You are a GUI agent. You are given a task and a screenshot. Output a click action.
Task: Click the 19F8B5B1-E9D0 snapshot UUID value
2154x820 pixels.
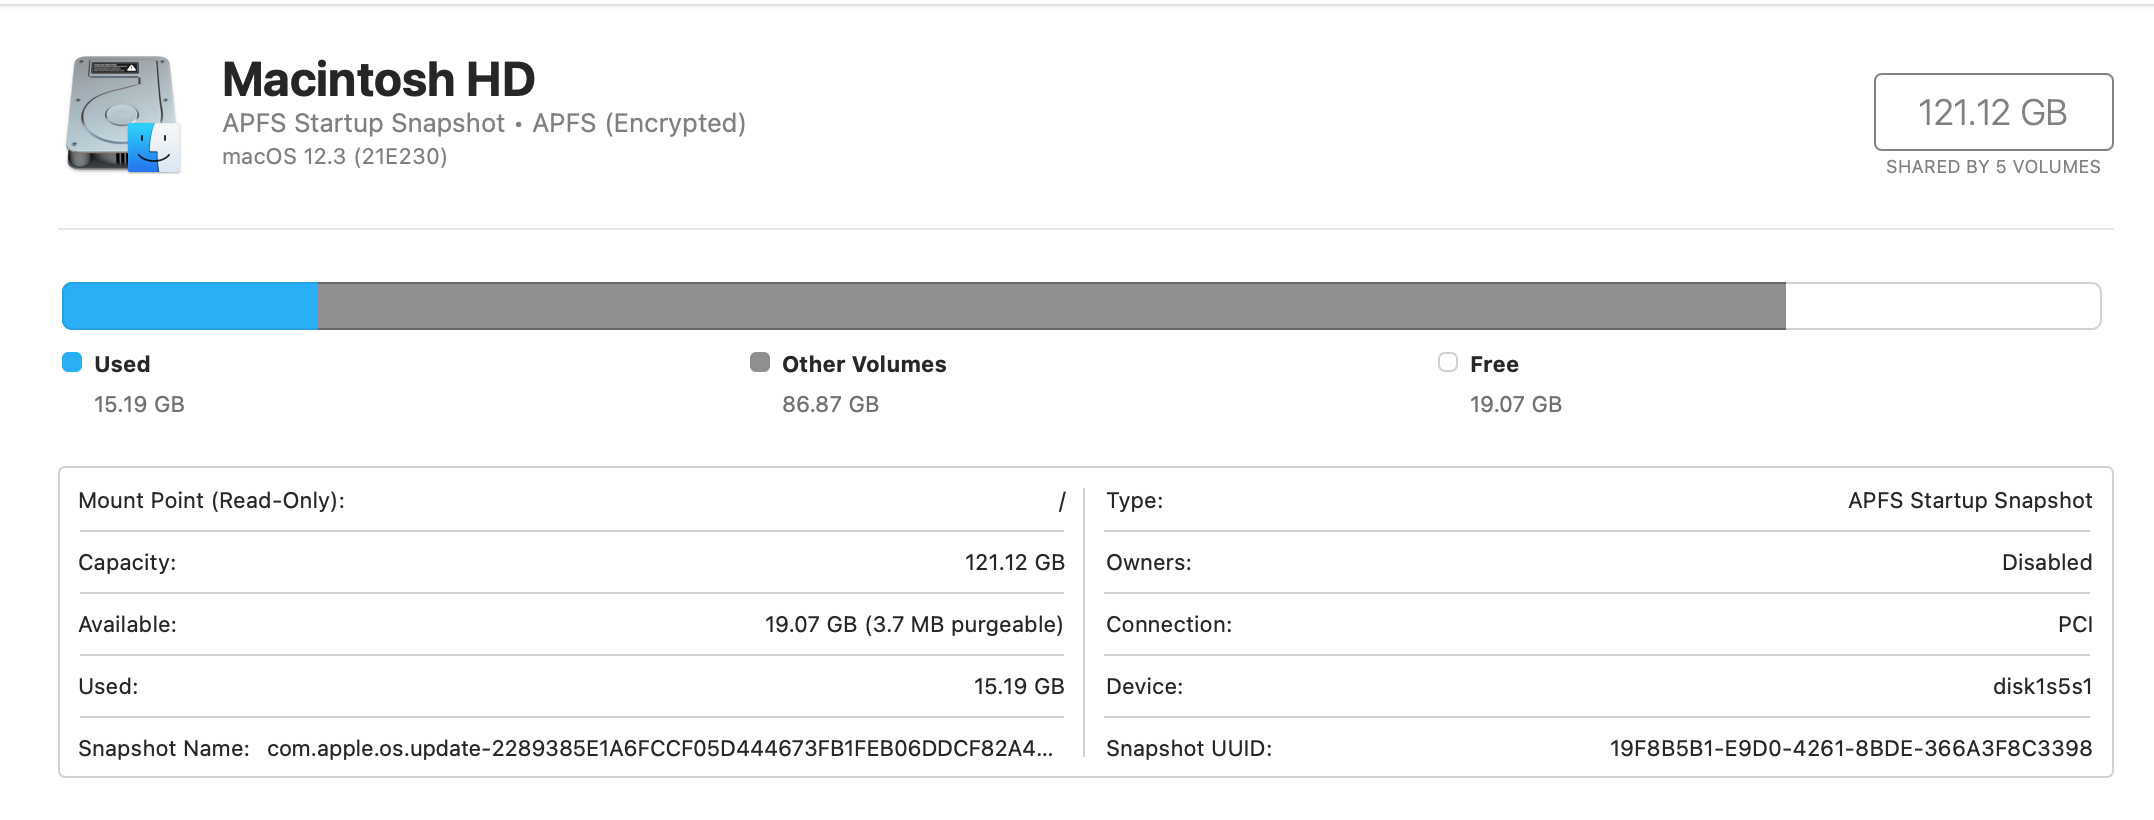pyautogui.click(x=1851, y=748)
